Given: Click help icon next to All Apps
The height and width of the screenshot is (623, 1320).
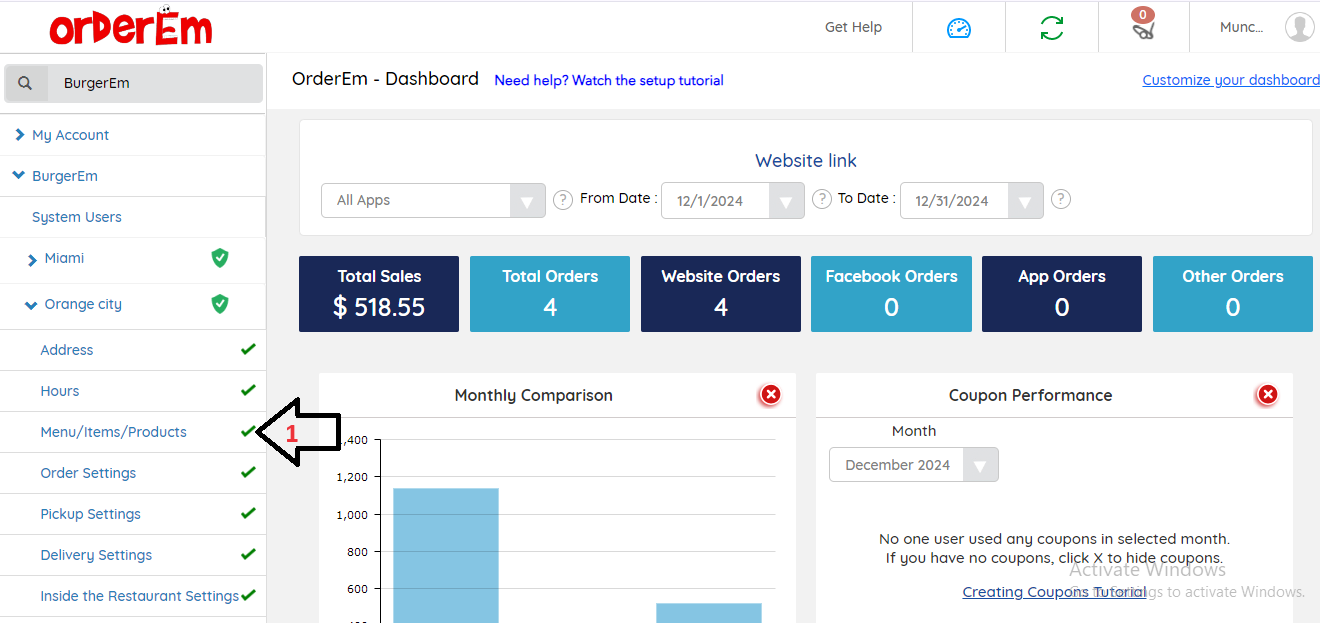Looking at the screenshot, I should click(563, 199).
